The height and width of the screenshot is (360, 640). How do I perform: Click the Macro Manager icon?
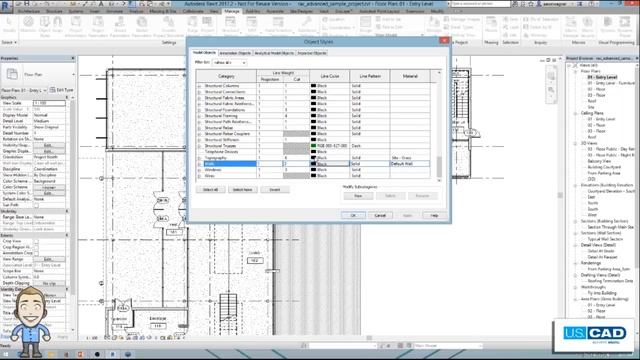point(571,27)
